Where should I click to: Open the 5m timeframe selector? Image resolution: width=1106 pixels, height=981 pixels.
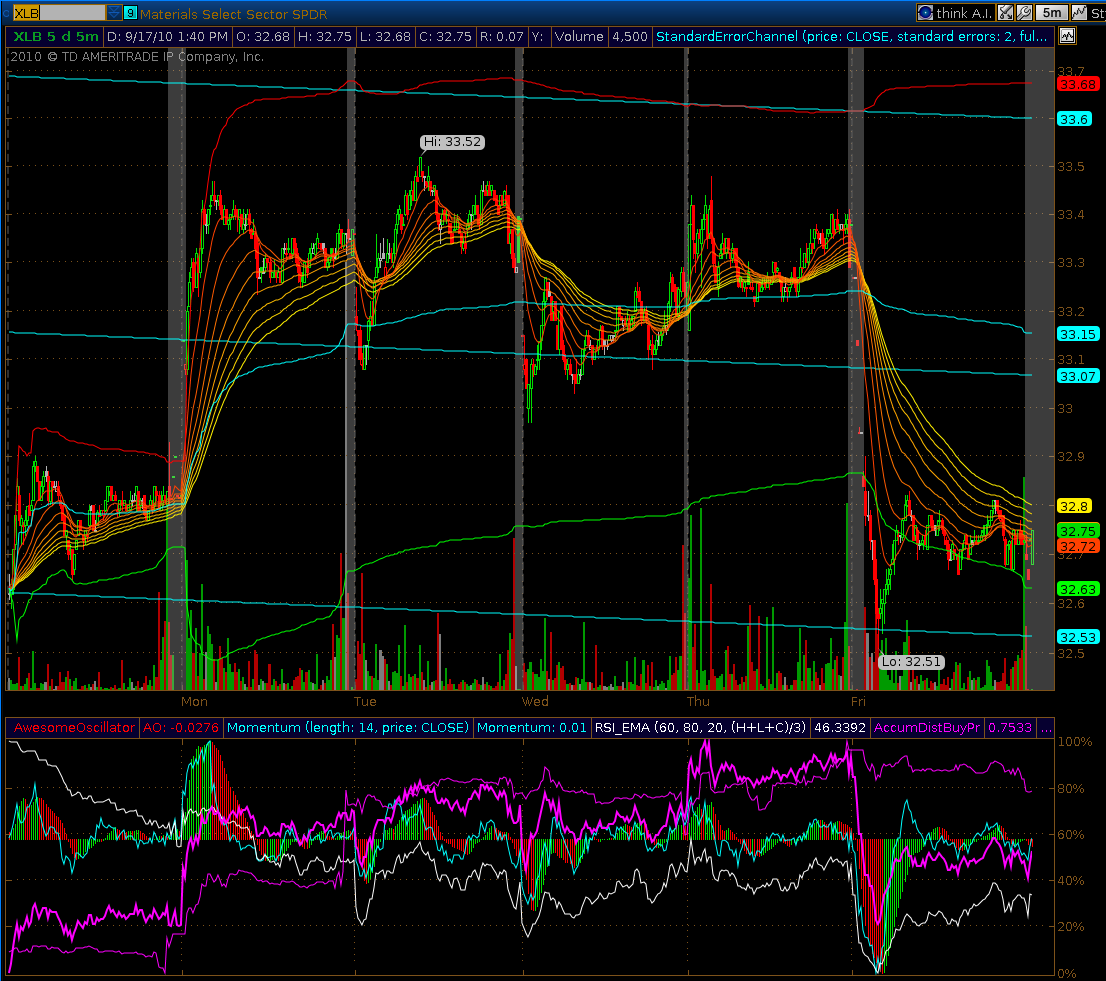coord(1052,13)
